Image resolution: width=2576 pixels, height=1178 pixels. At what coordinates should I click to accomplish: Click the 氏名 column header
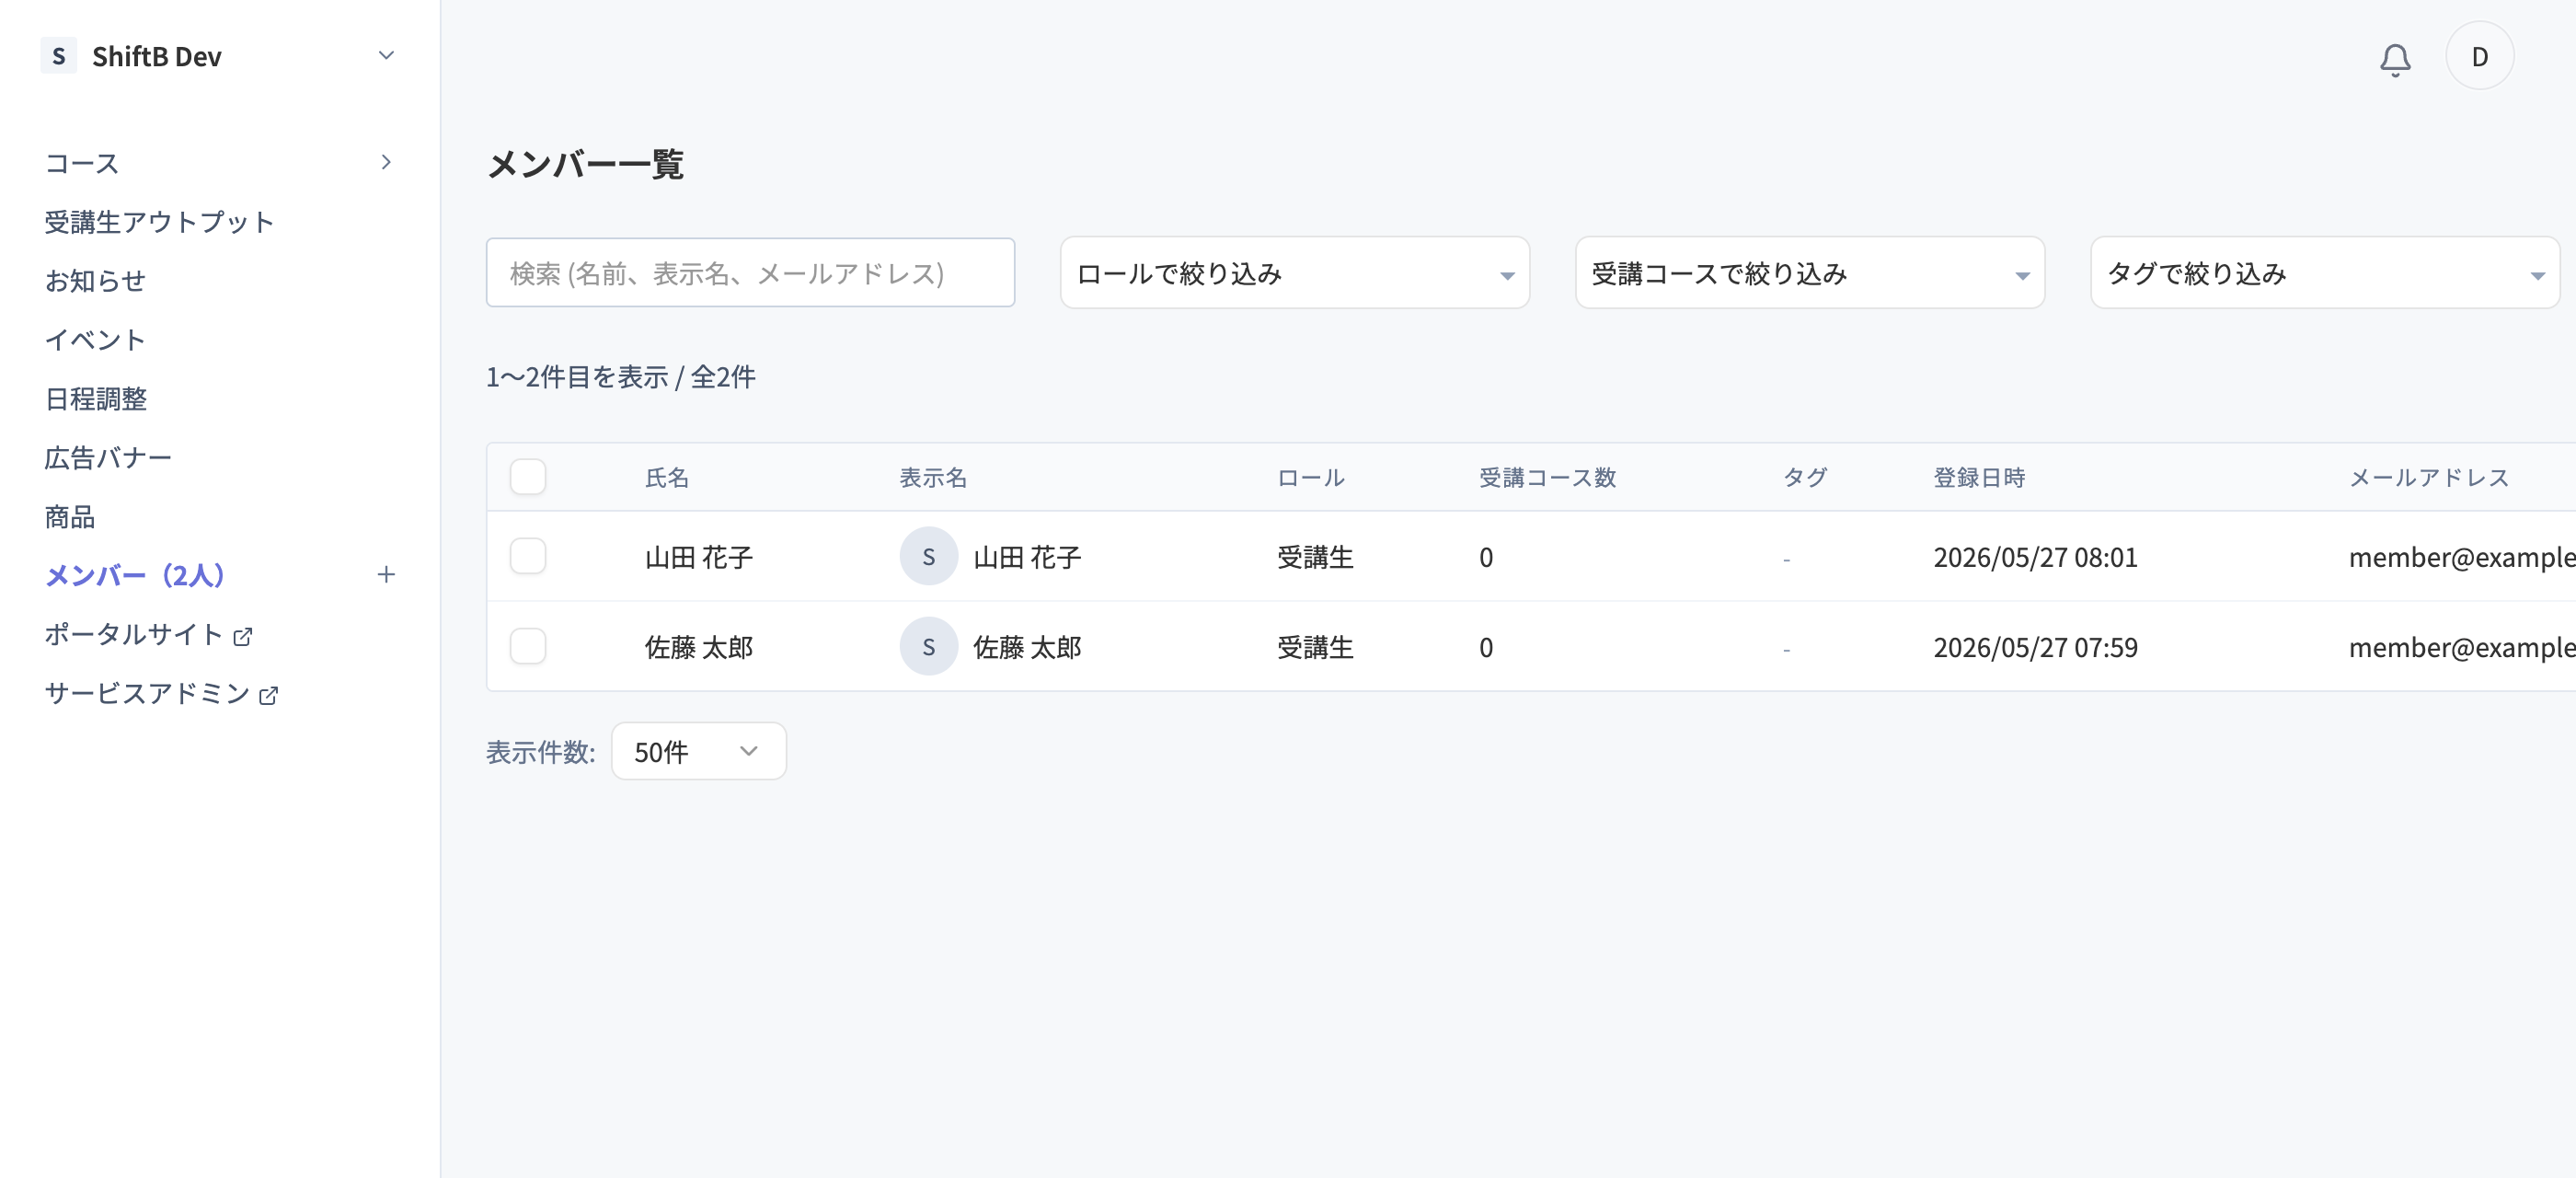tap(667, 478)
